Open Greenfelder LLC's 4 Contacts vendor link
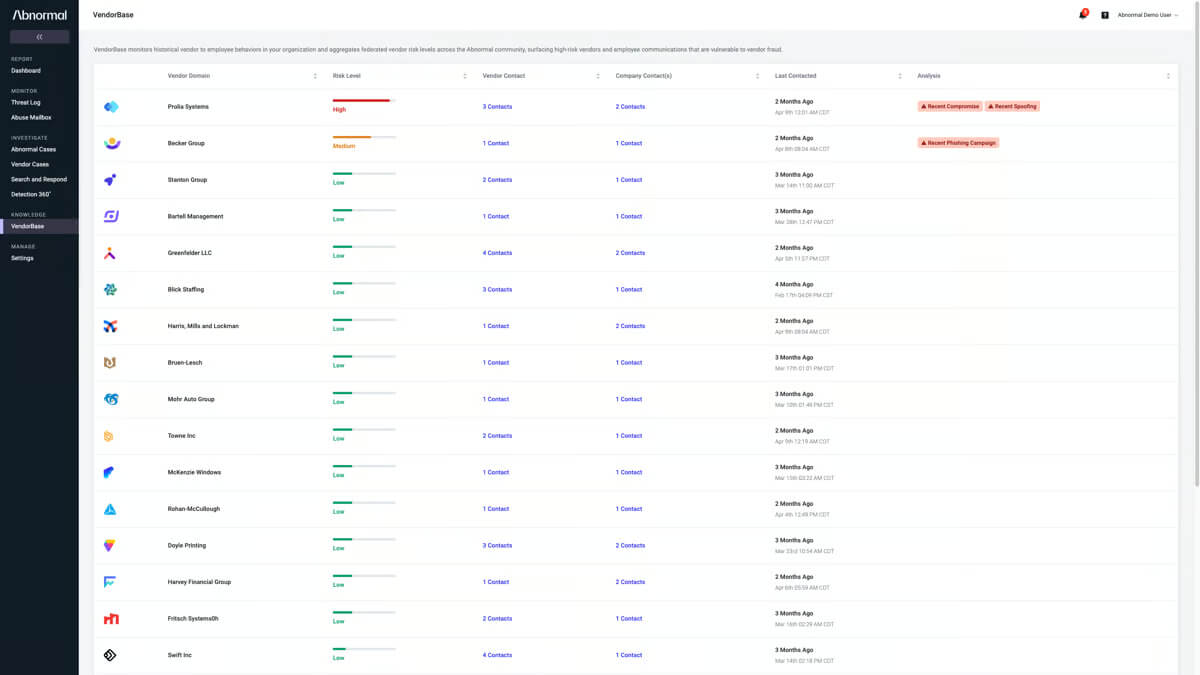Screen dimensions: 1200x675 497,253
